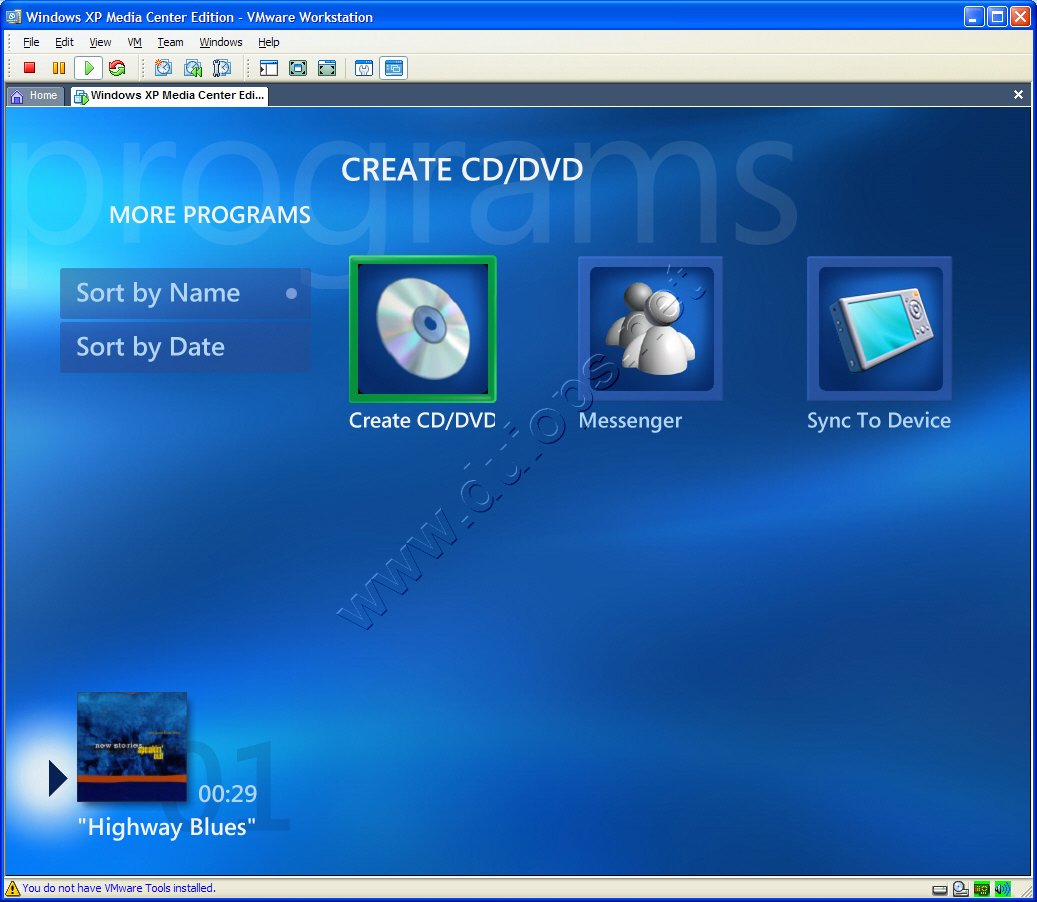Close the VM tab with X
Image resolution: width=1037 pixels, height=902 pixels.
point(1018,95)
